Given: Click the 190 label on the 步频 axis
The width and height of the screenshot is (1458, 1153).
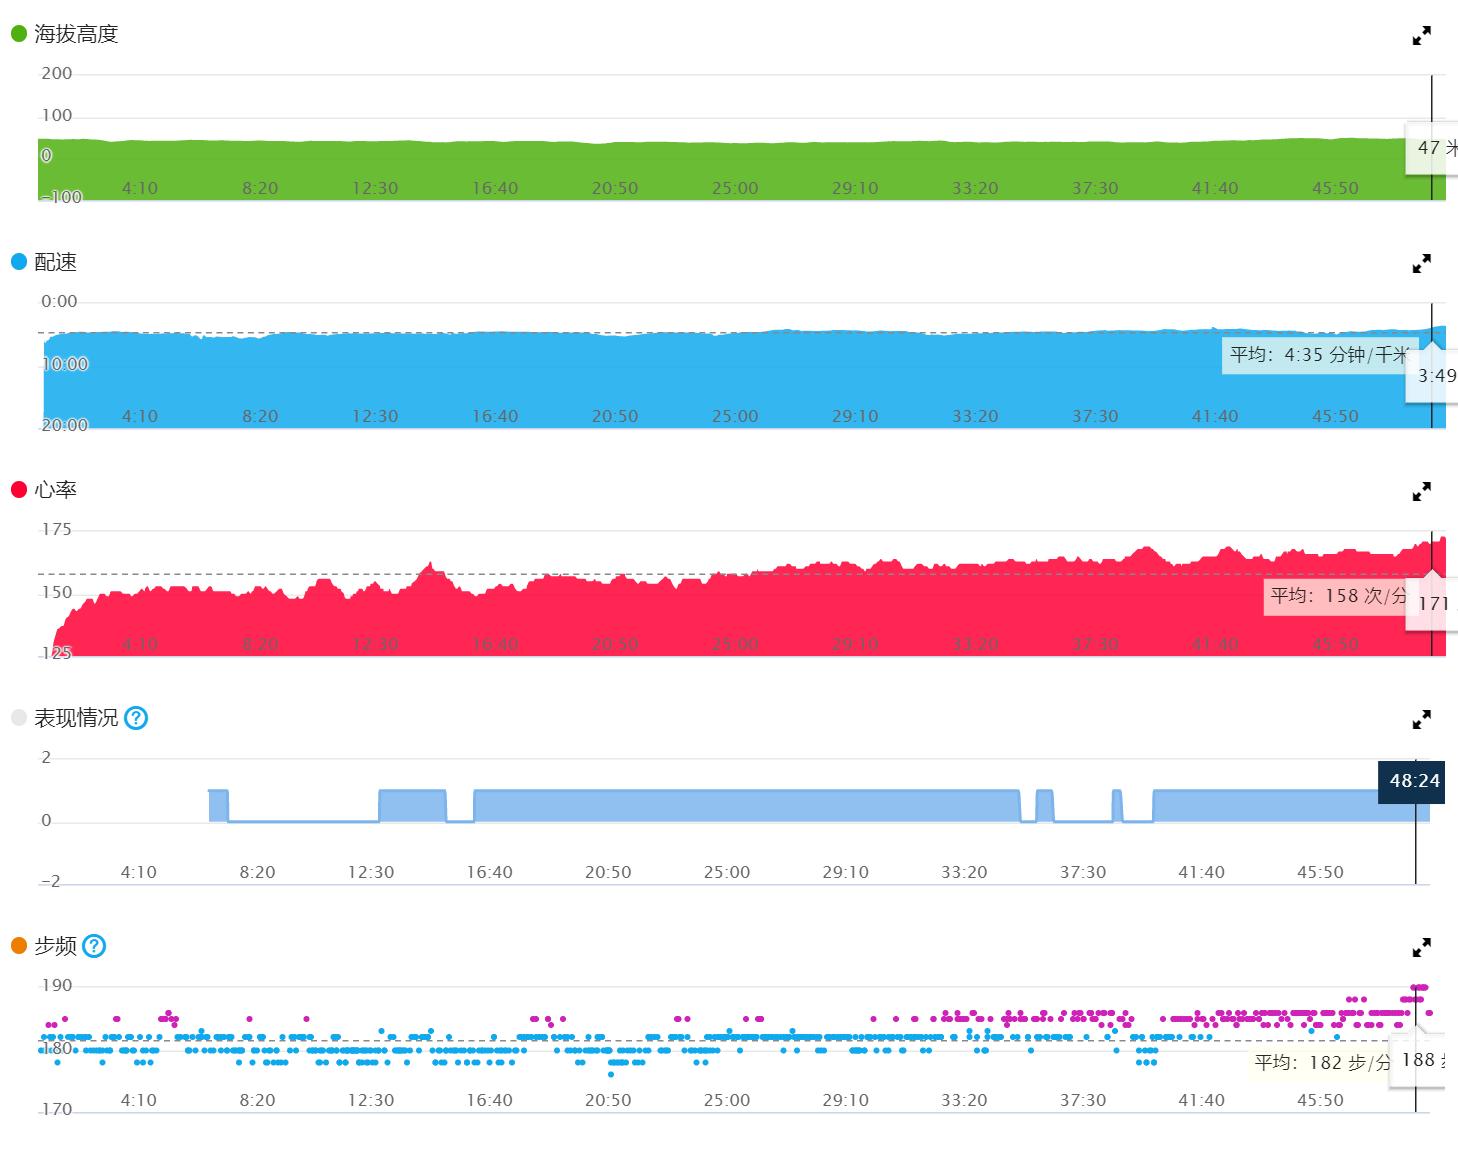Looking at the screenshot, I should click(x=57, y=985).
